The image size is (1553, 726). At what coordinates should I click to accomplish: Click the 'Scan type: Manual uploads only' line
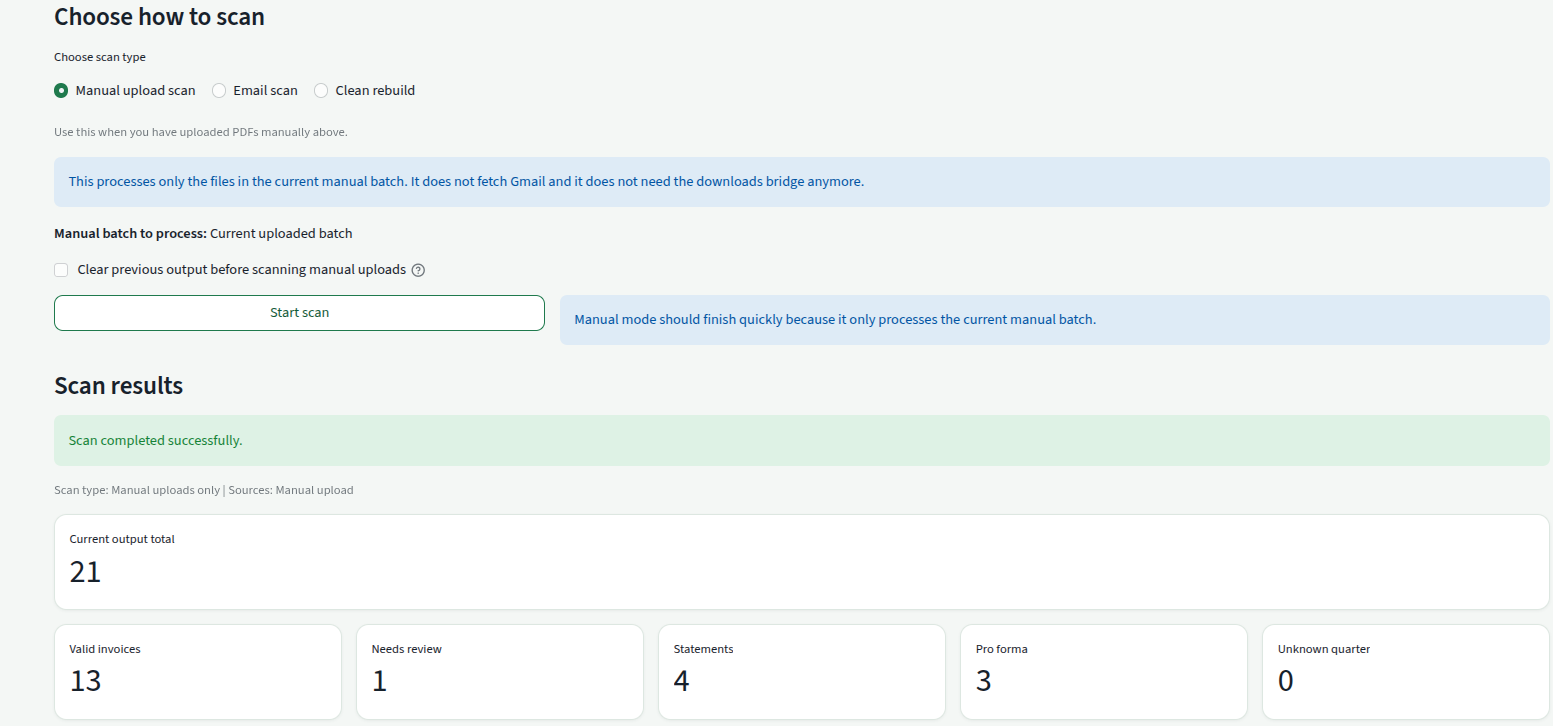point(203,490)
